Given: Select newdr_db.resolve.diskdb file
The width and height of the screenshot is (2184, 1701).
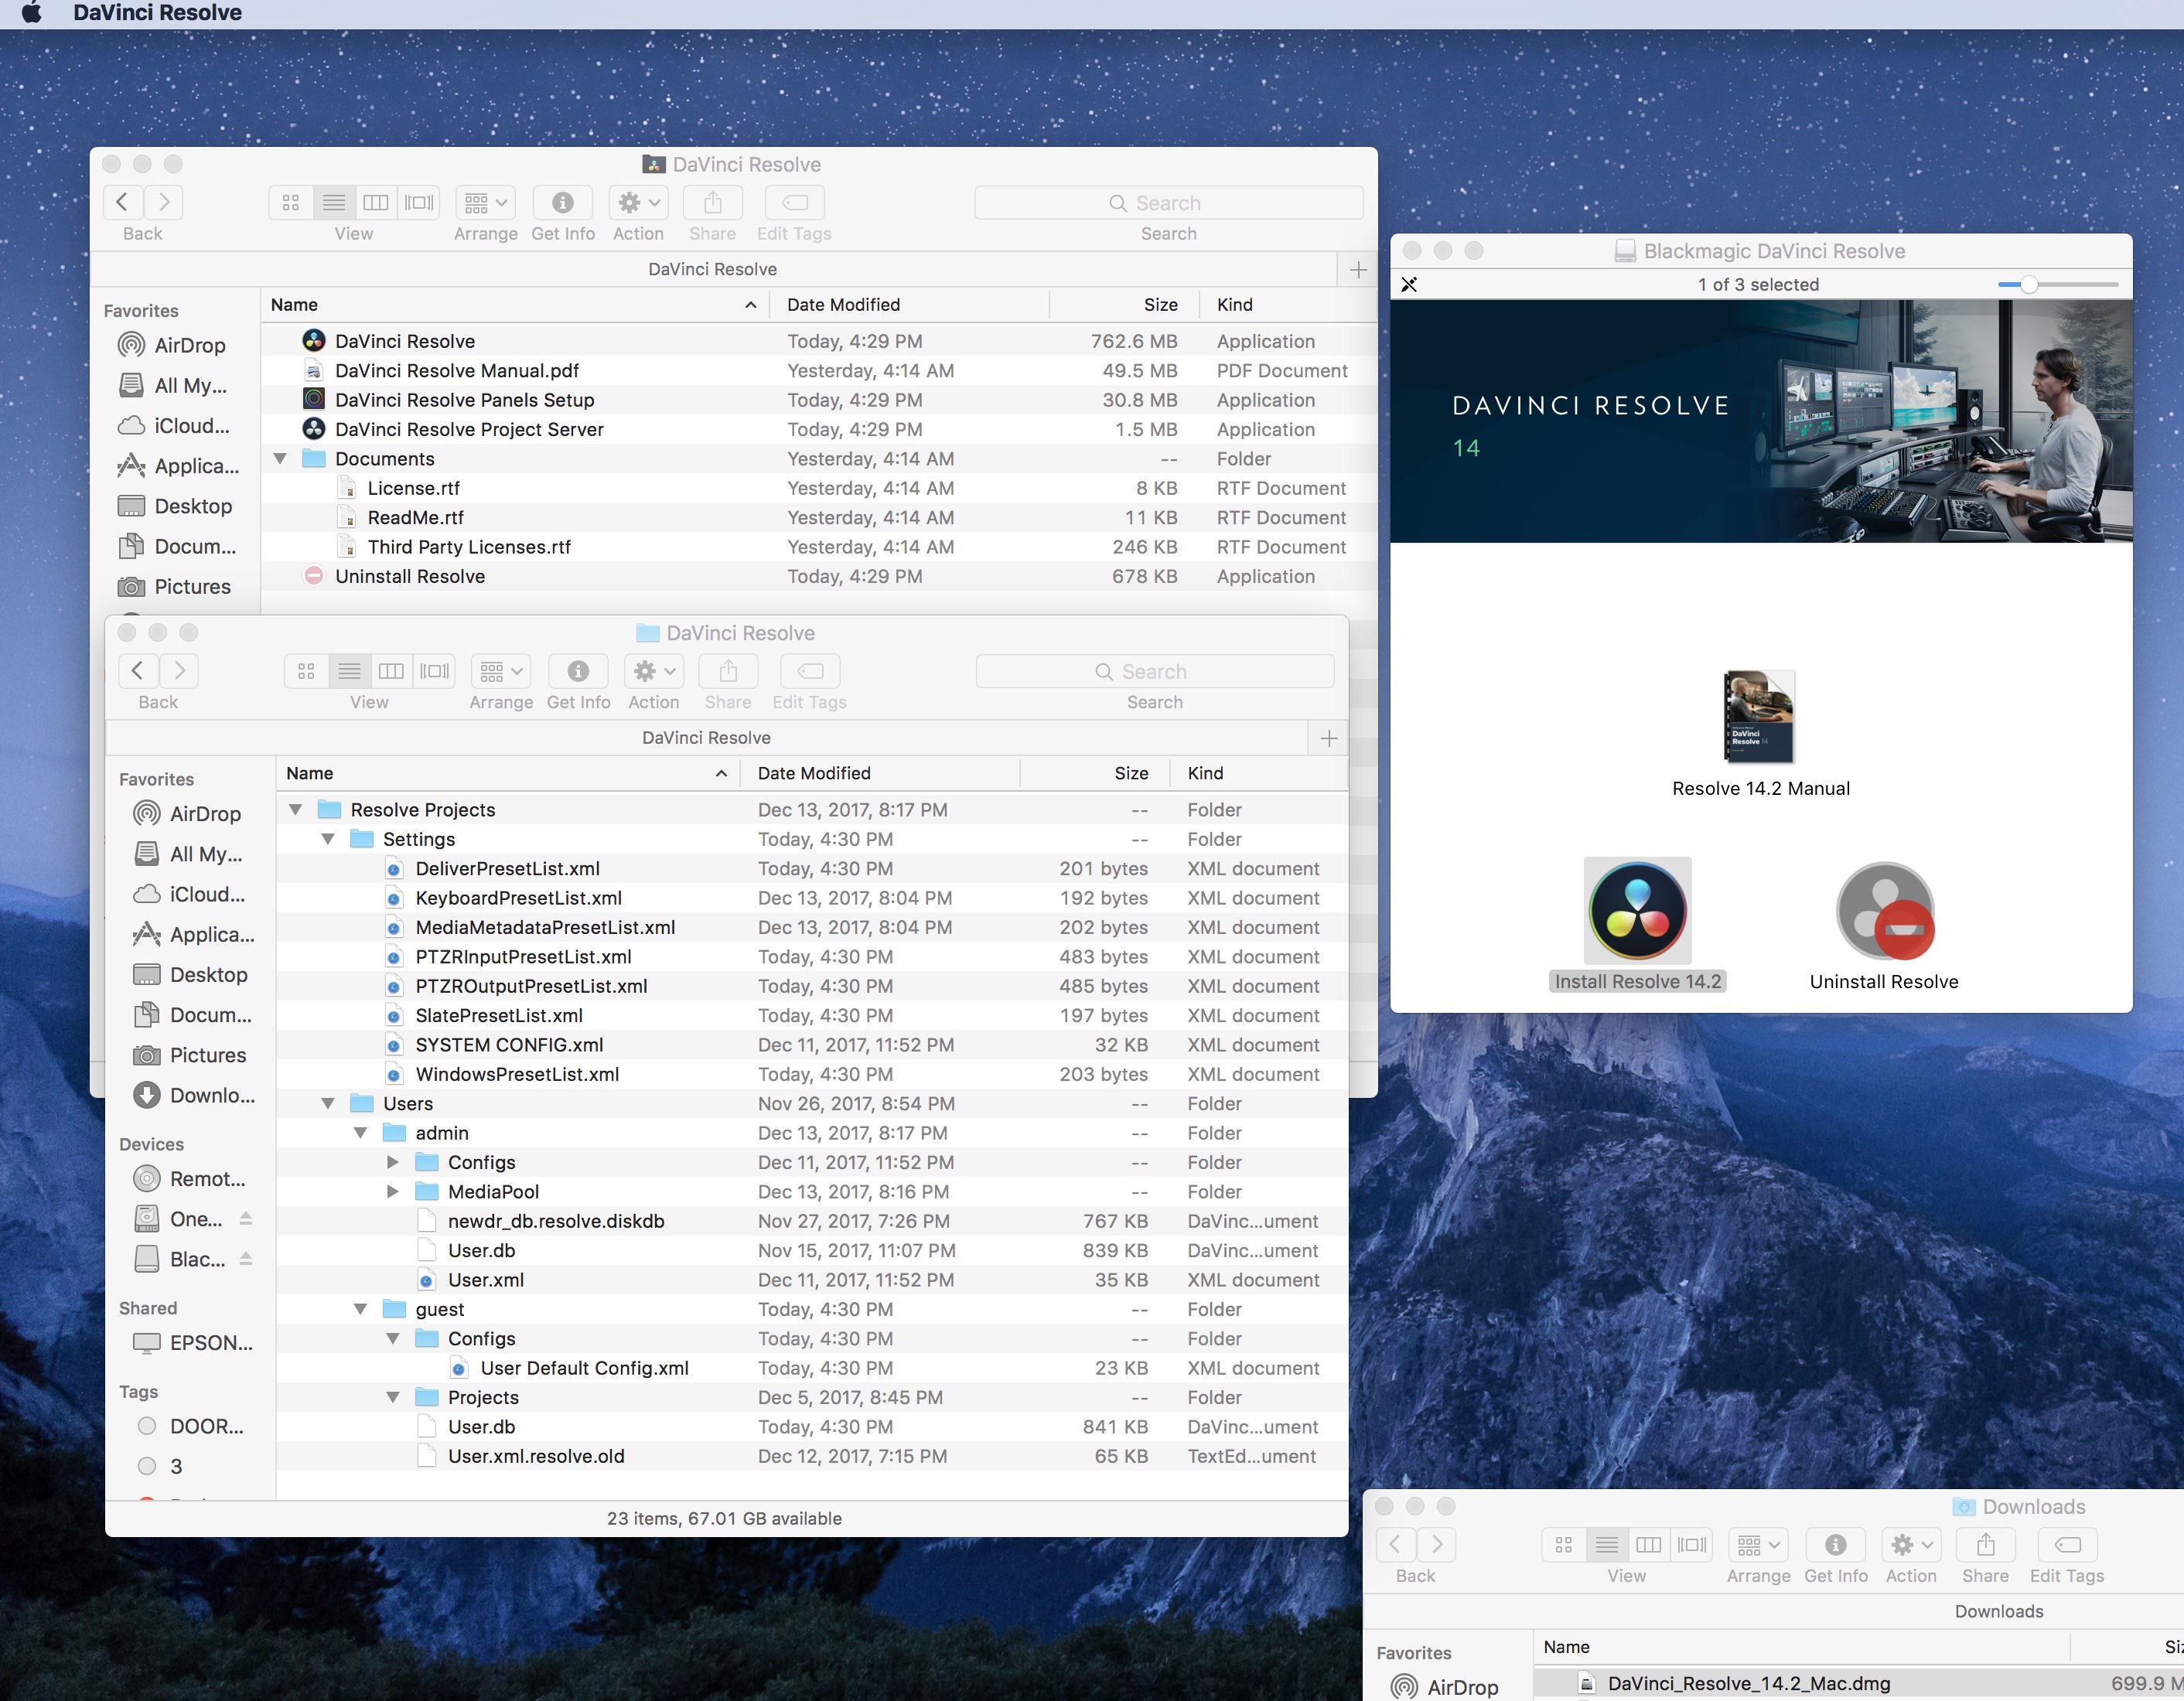Looking at the screenshot, I should click(x=812, y=1221).
